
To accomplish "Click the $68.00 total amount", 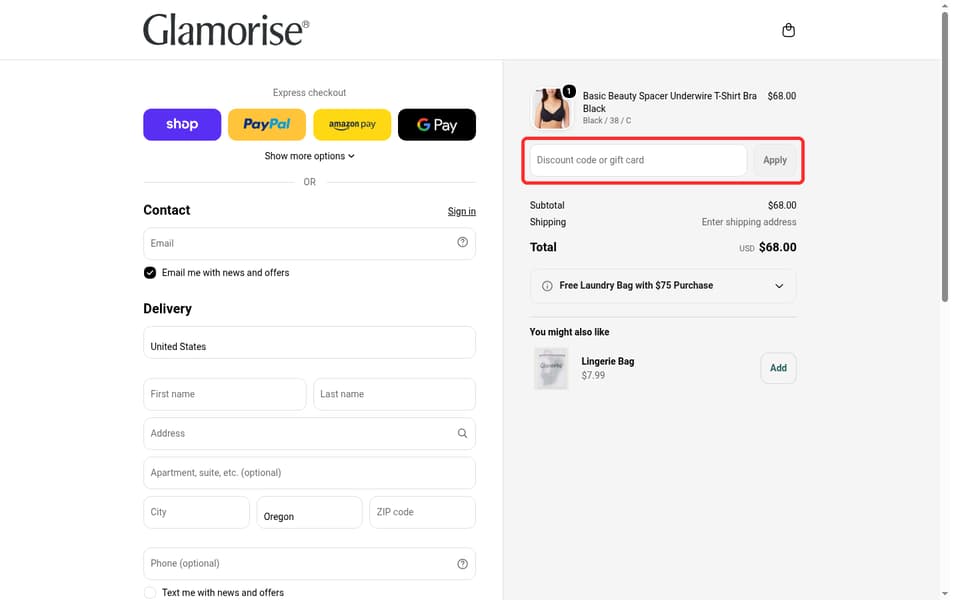I will (778, 247).
